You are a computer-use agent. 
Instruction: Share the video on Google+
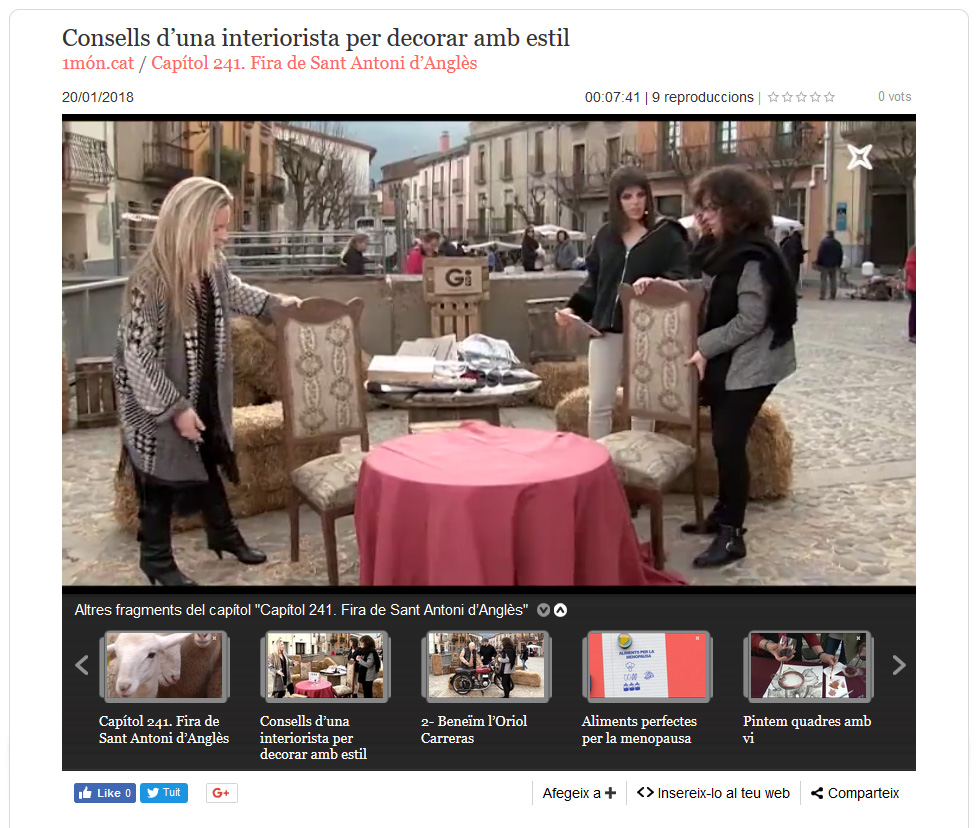(x=221, y=793)
